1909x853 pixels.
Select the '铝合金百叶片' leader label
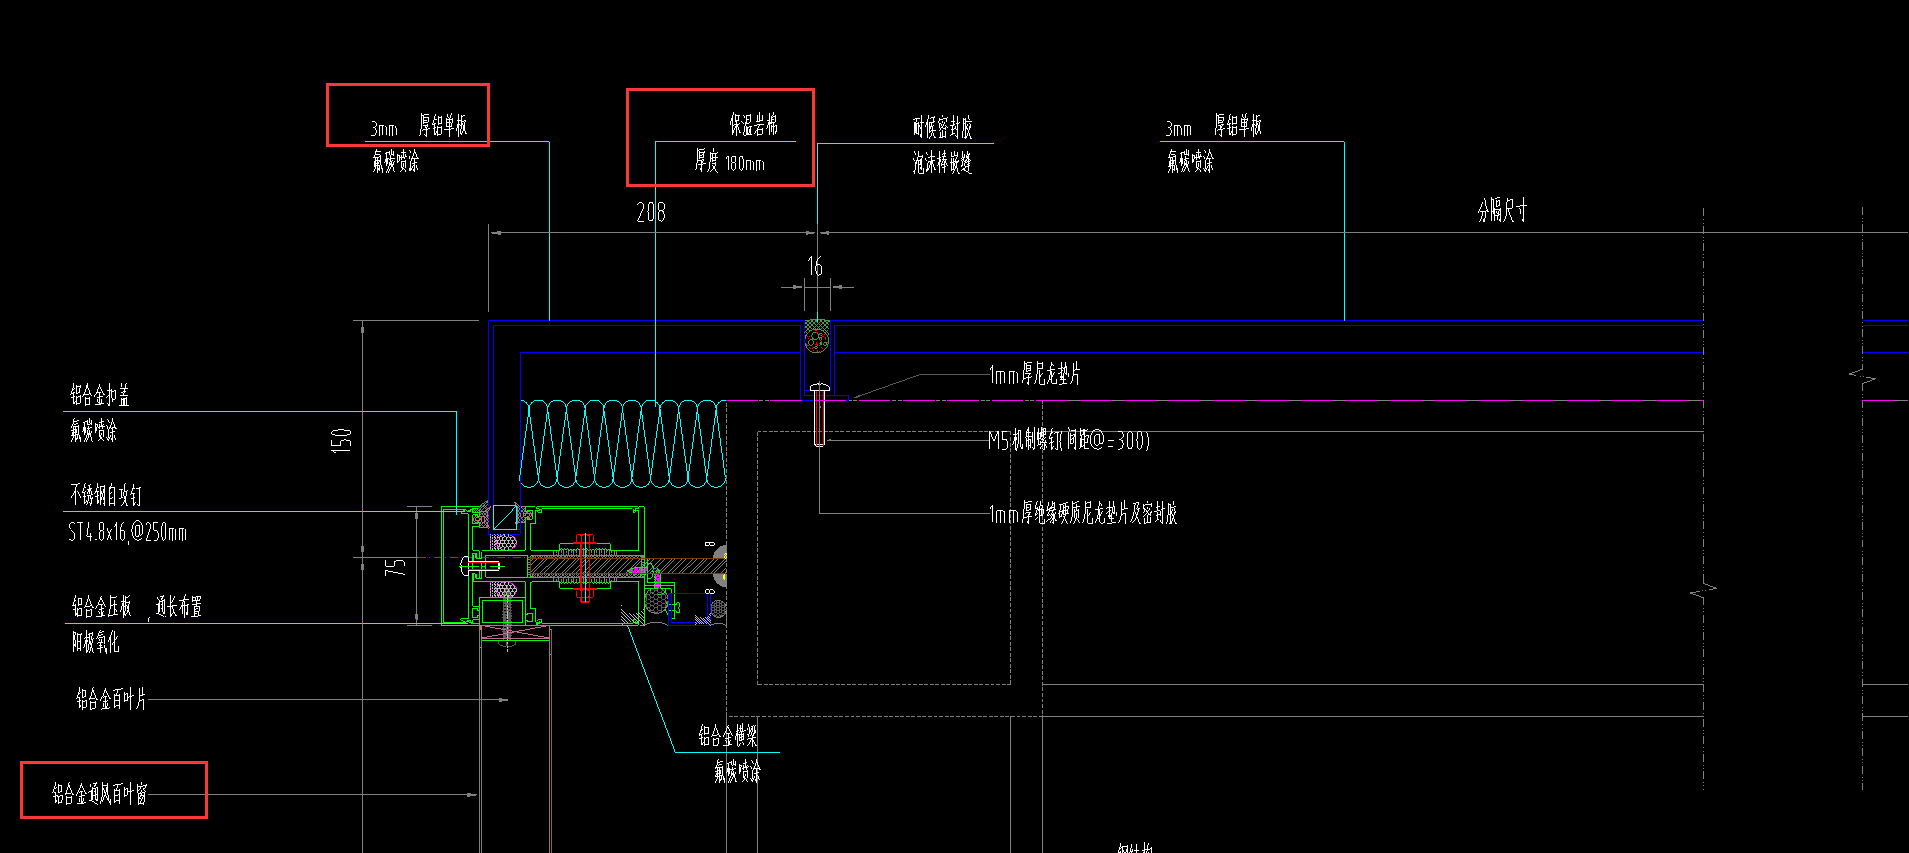[110, 699]
